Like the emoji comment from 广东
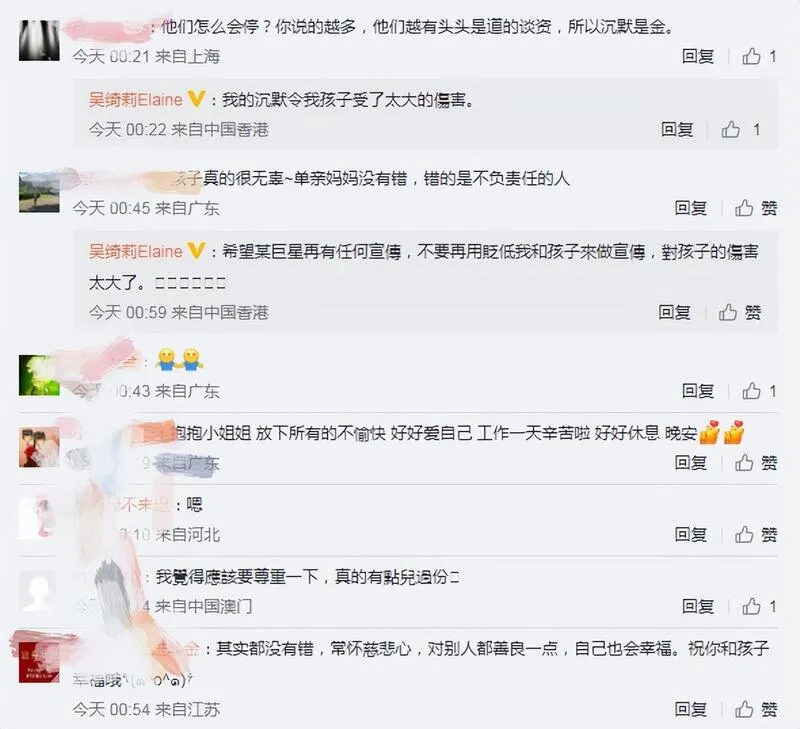Screen dimensions: 800x729 click(x=759, y=391)
